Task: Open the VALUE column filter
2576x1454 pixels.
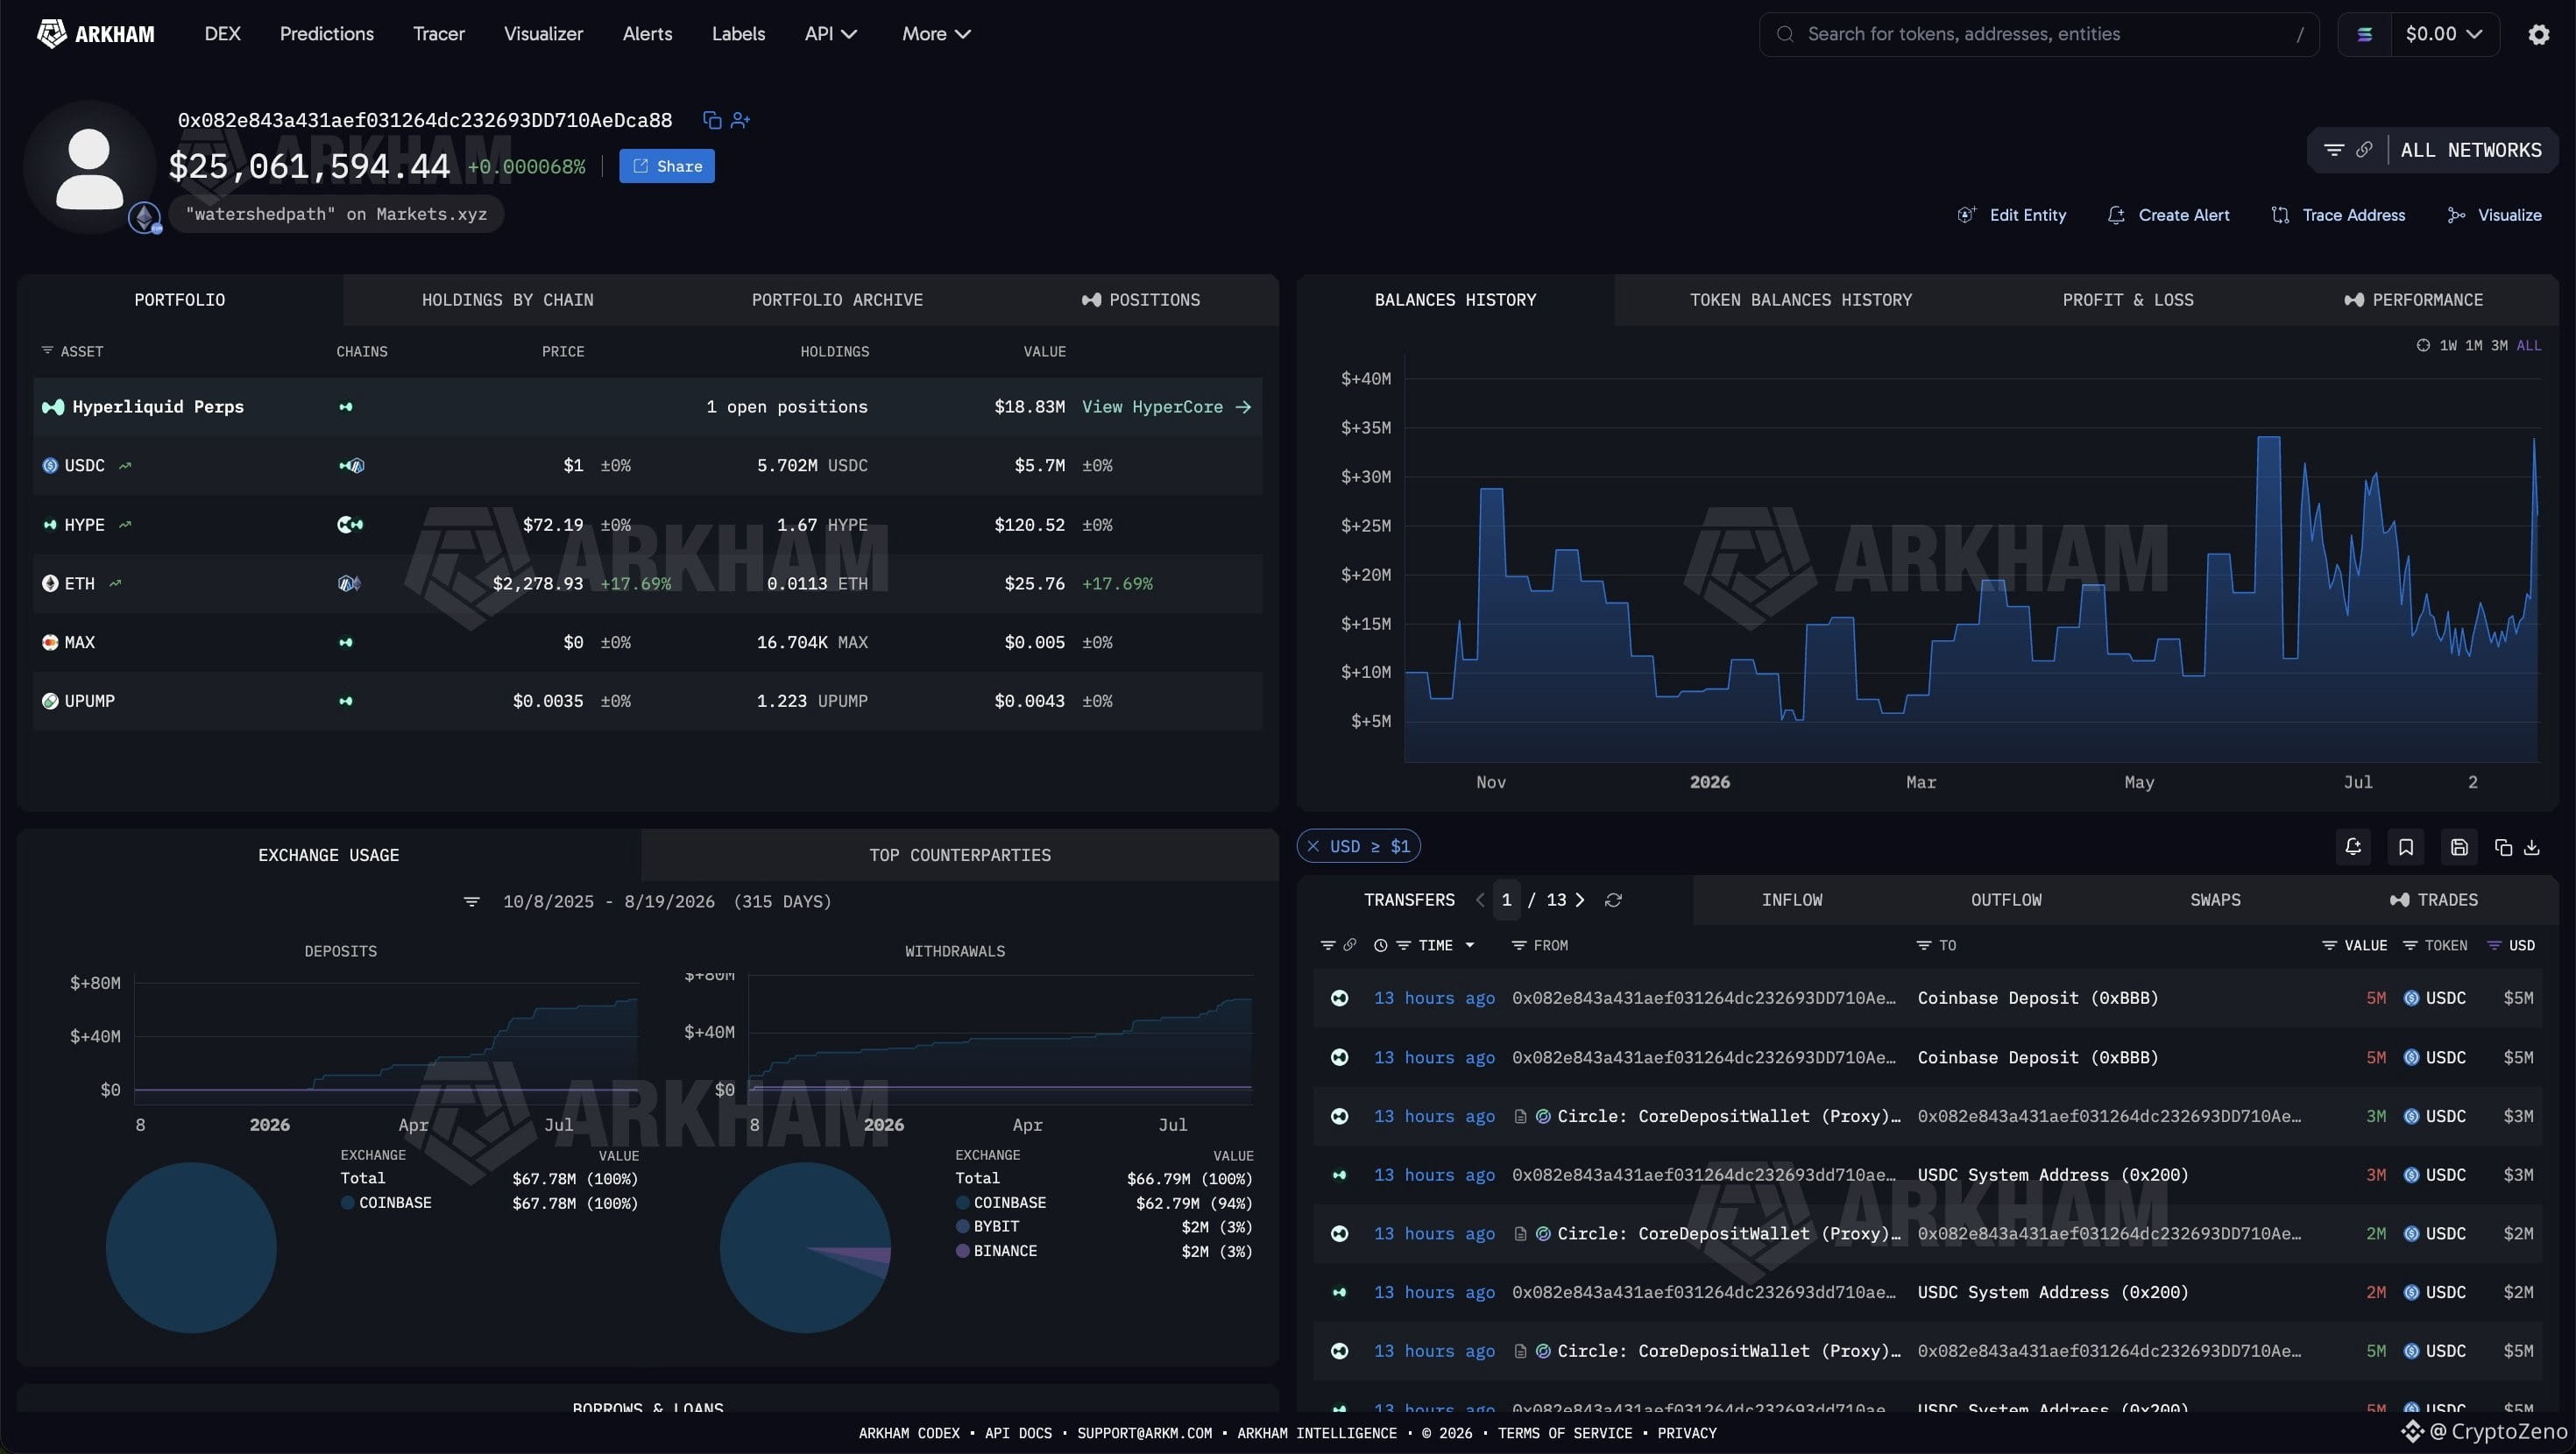Action: point(2329,945)
